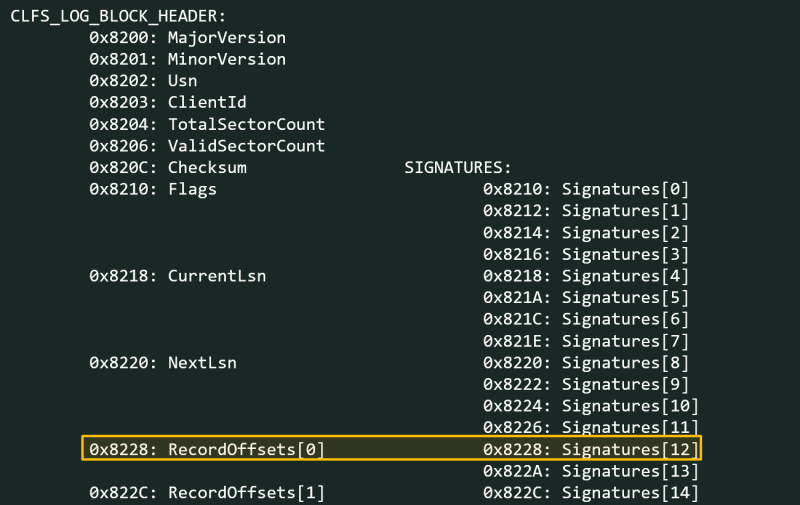Viewport: 800px width, 505px height.
Task: Click the Signatures[10] entry at 0x8224
Action: pos(591,405)
